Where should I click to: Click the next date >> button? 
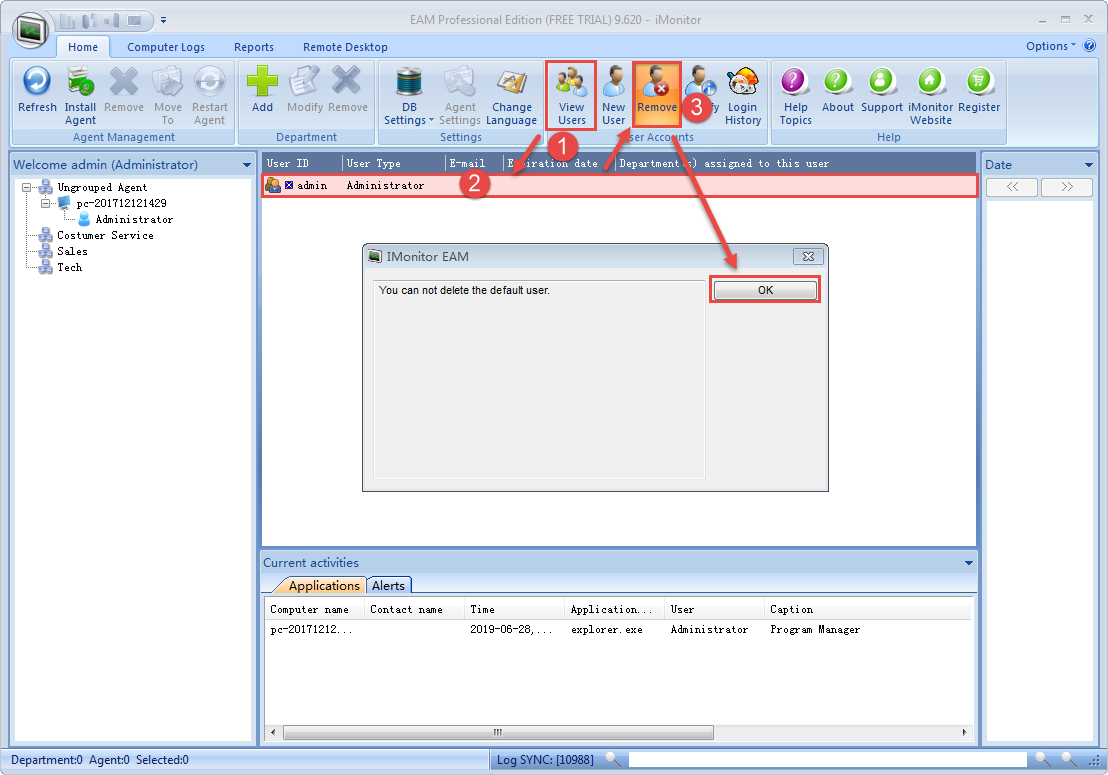1067,187
